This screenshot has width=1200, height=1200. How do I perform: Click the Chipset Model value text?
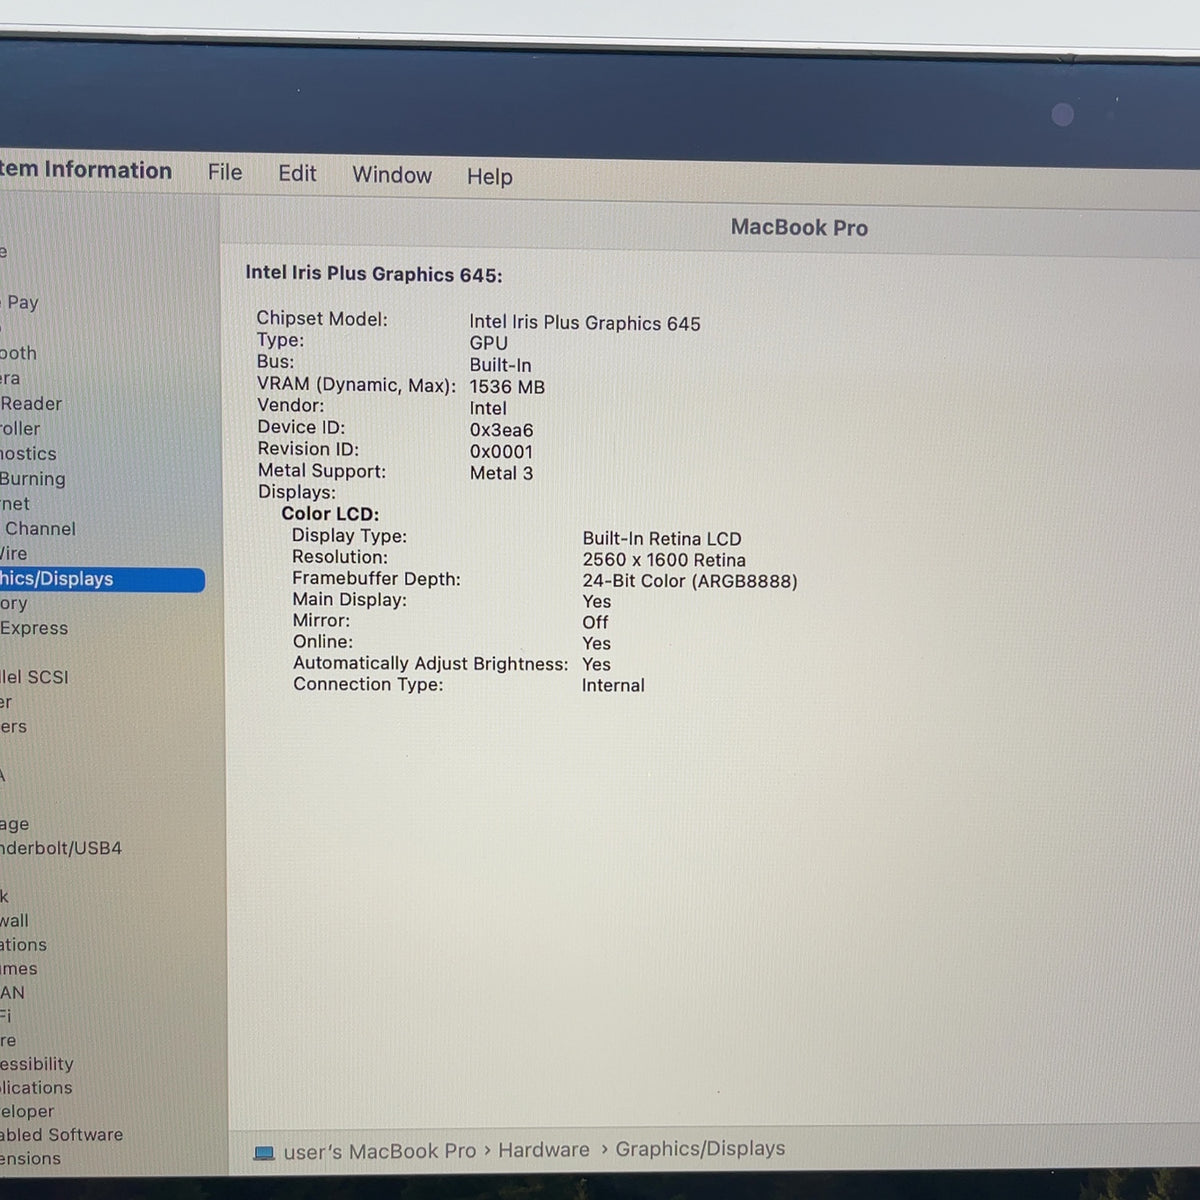click(585, 323)
